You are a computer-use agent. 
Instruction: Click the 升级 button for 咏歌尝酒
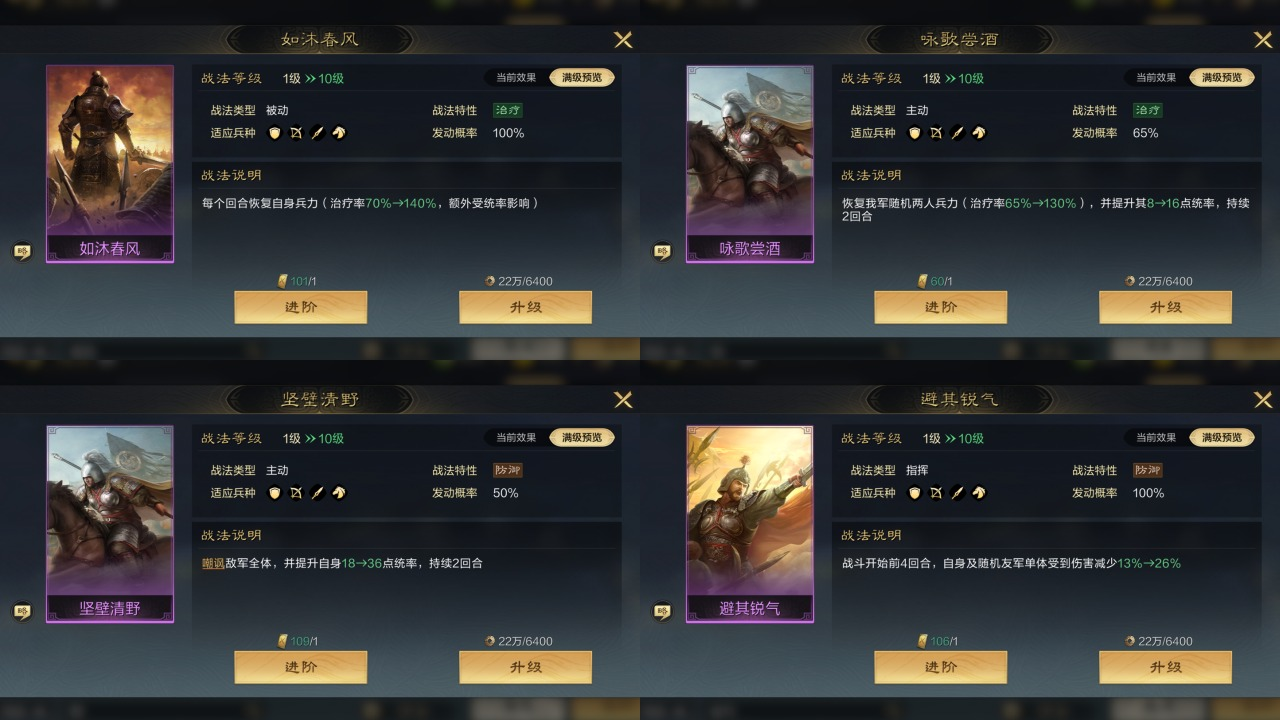click(x=1165, y=307)
